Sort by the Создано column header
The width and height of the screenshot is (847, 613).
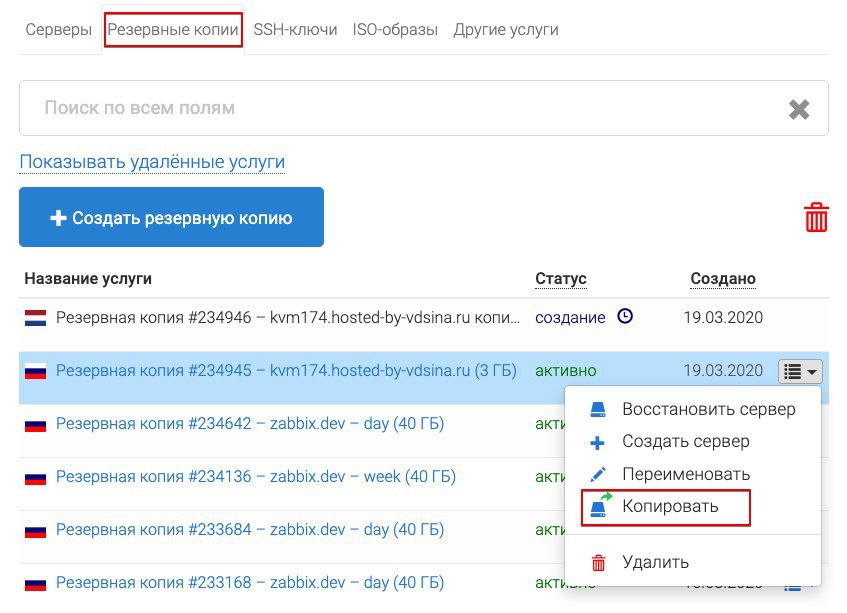[x=723, y=279]
